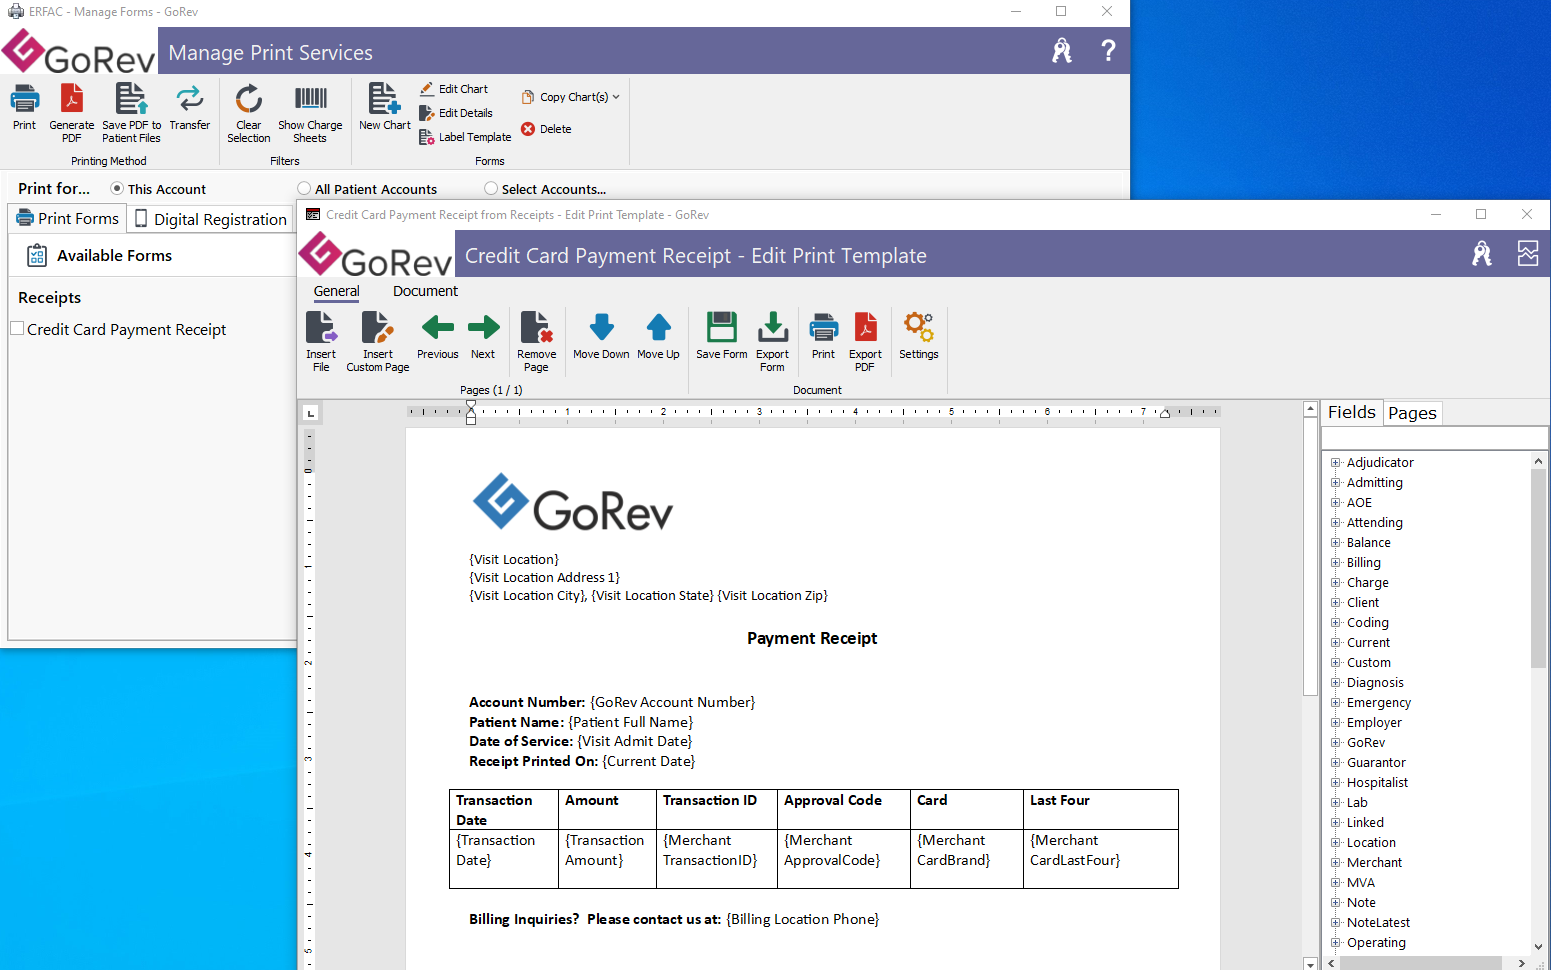Expand the Diagnosis field node
This screenshot has height=970, width=1551.
[x=1335, y=682]
